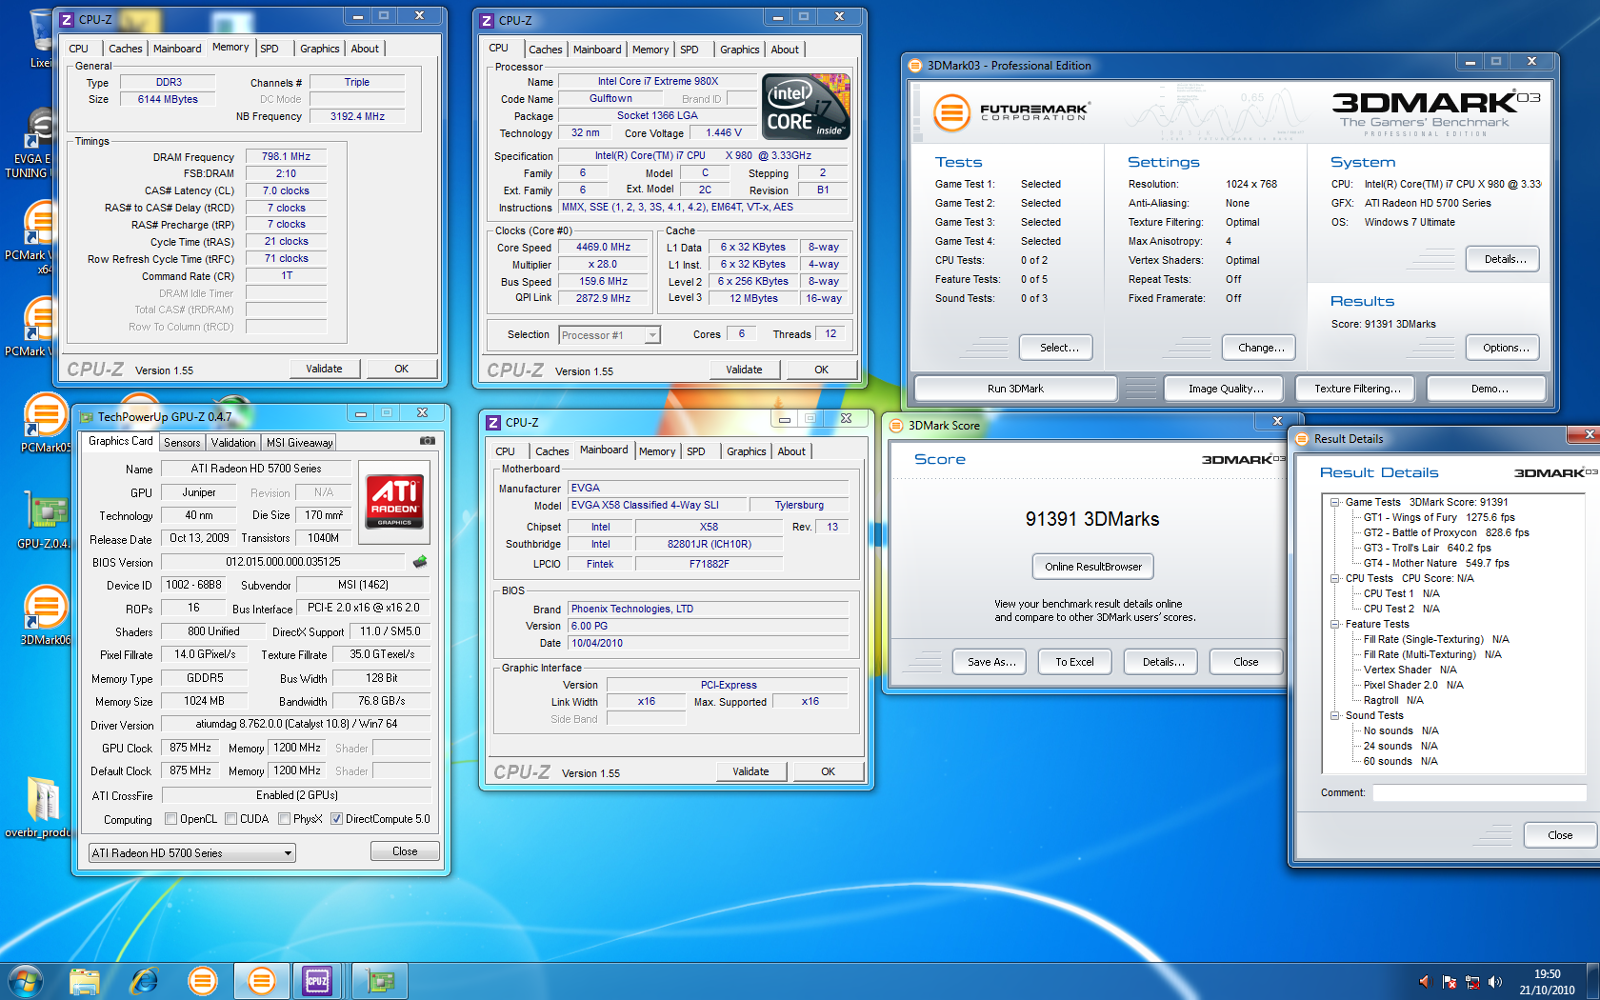This screenshot has height=1000, width=1600.
Task: Click the Run 3DMark button
Action: pos(1015,388)
